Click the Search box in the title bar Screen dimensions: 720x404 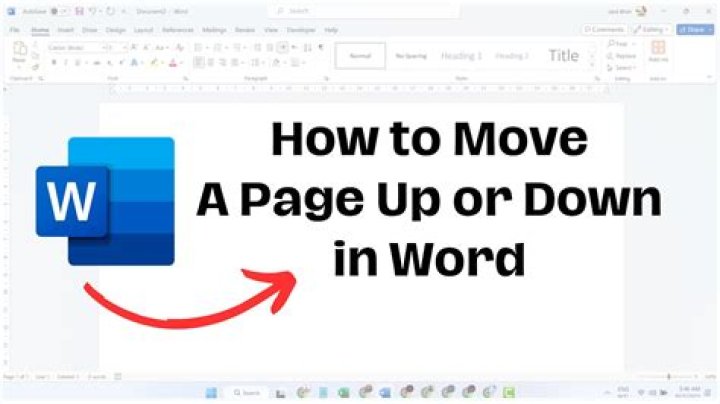(363, 11)
